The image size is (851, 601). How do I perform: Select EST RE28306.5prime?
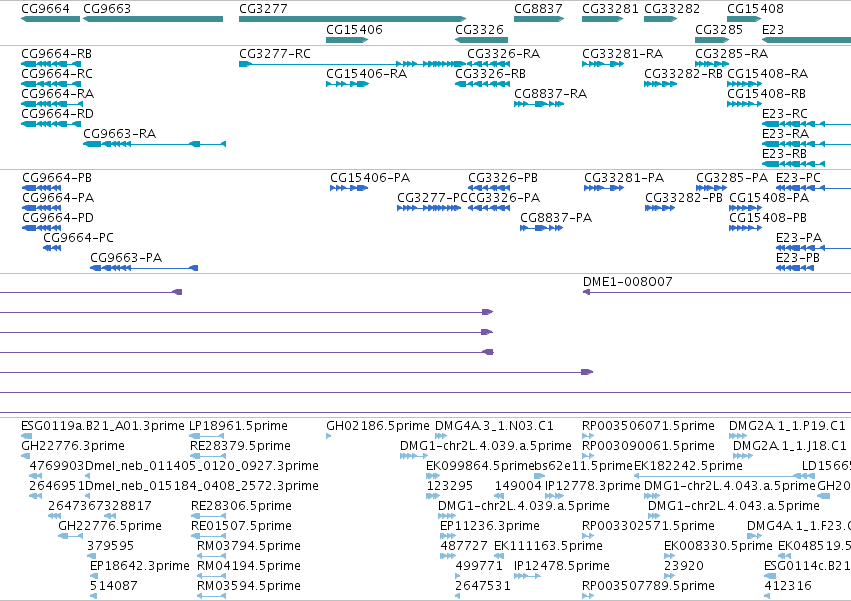(242, 505)
